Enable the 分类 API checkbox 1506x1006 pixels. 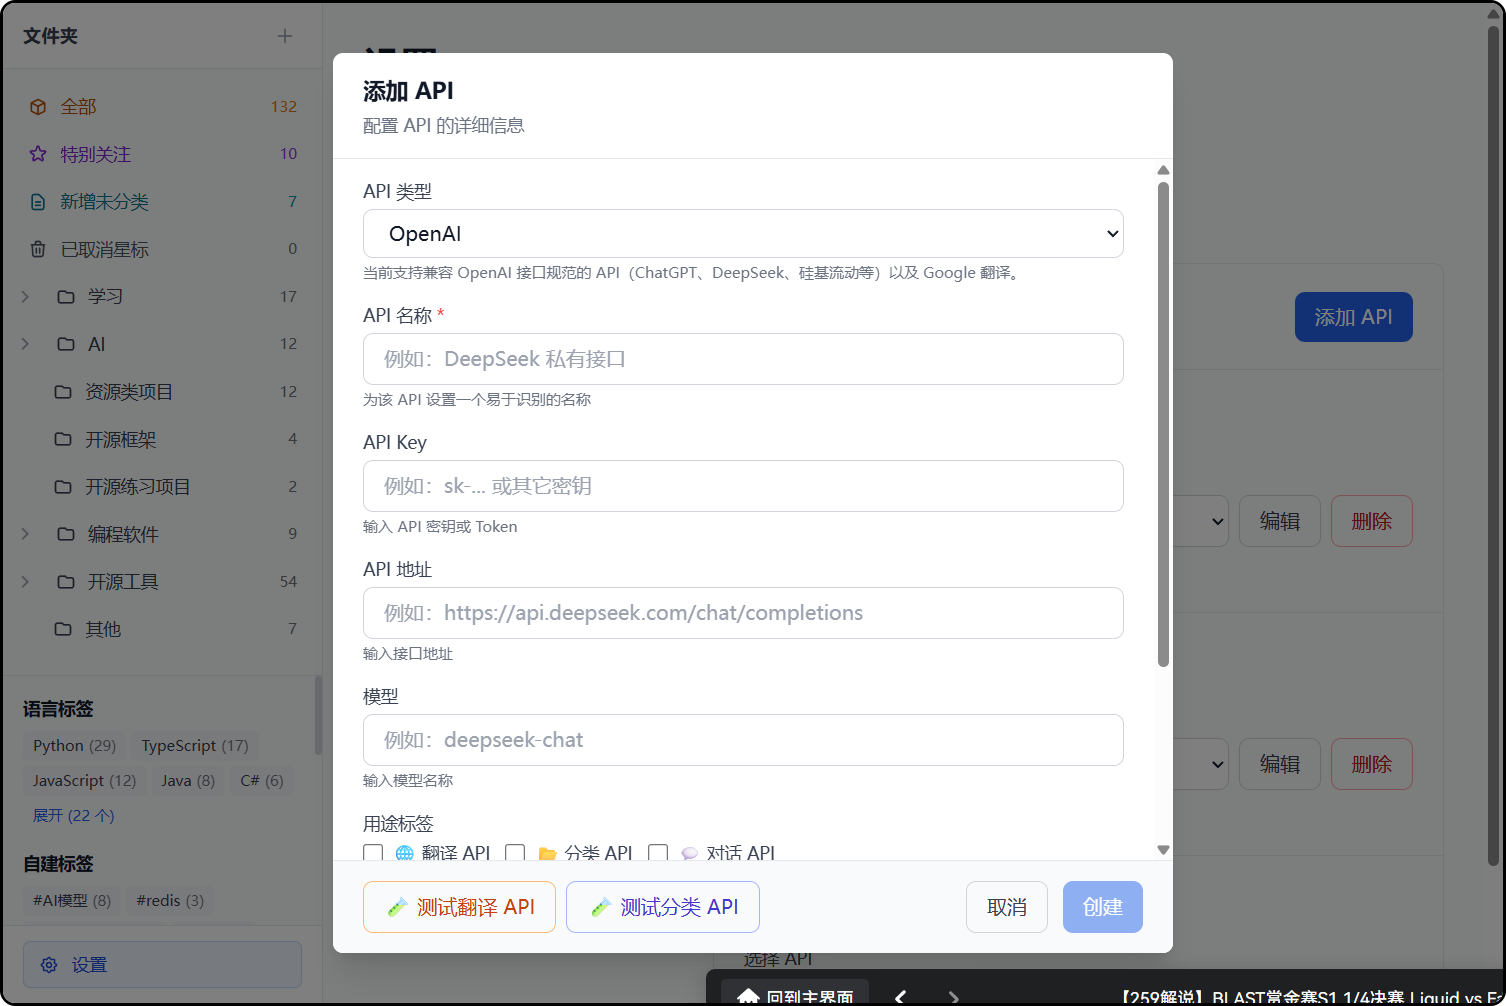(515, 852)
